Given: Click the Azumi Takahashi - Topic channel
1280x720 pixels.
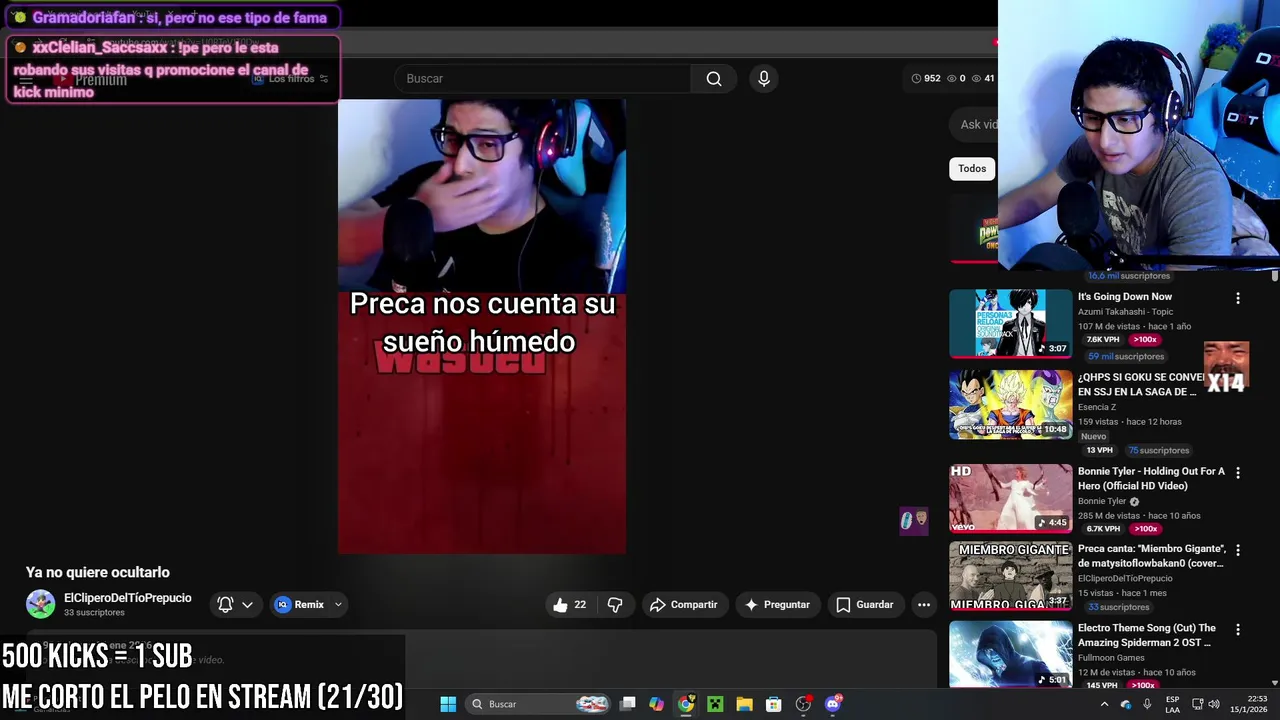Looking at the screenshot, I should 1125,312.
